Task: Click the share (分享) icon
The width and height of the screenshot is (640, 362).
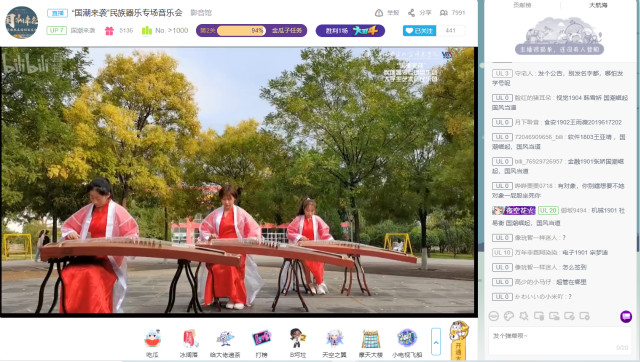Action: coord(411,13)
